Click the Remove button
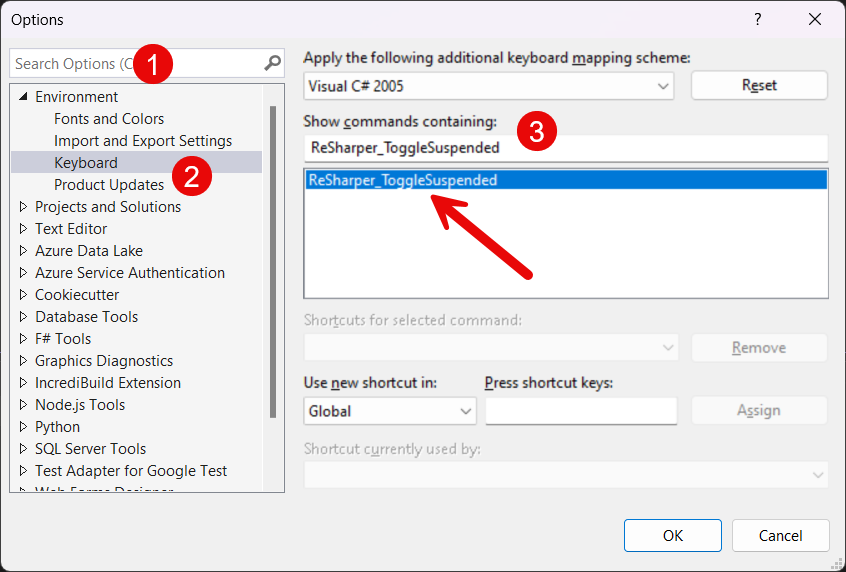 point(759,348)
